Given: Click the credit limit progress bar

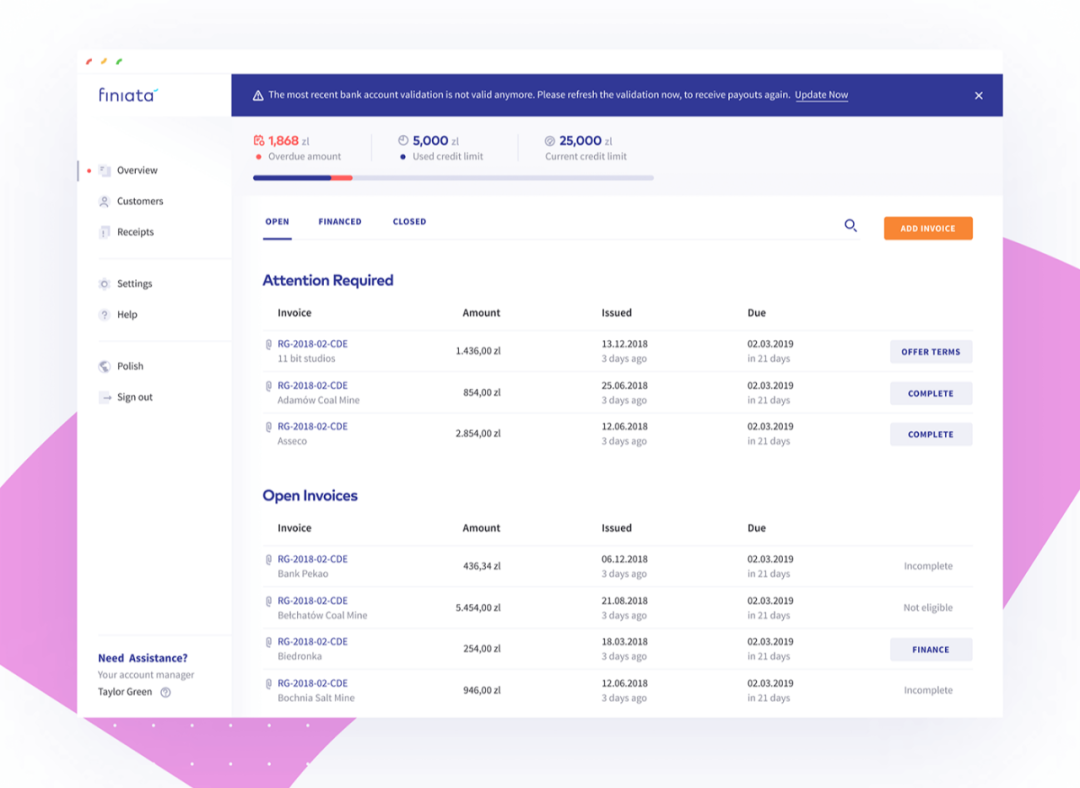Looking at the screenshot, I should pos(453,178).
